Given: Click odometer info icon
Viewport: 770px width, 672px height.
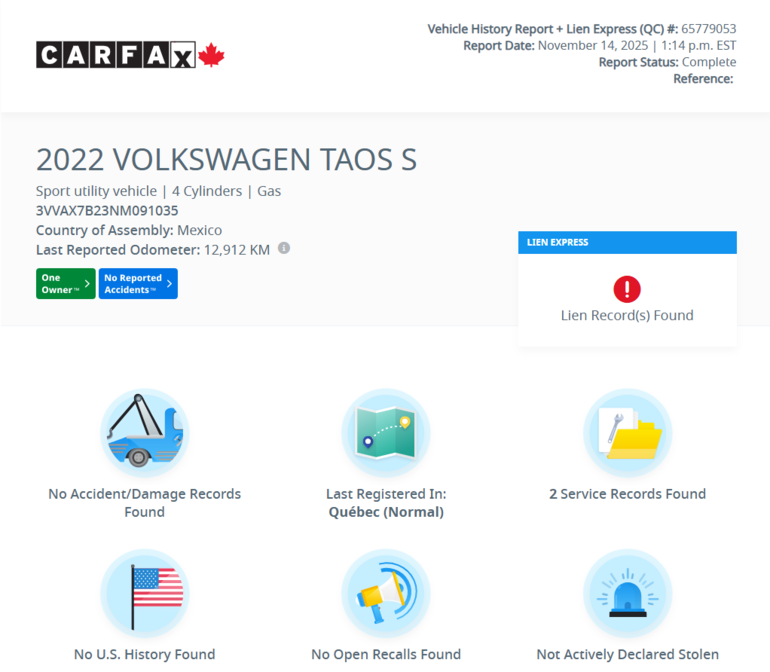Looking at the screenshot, I should (284, 248).
